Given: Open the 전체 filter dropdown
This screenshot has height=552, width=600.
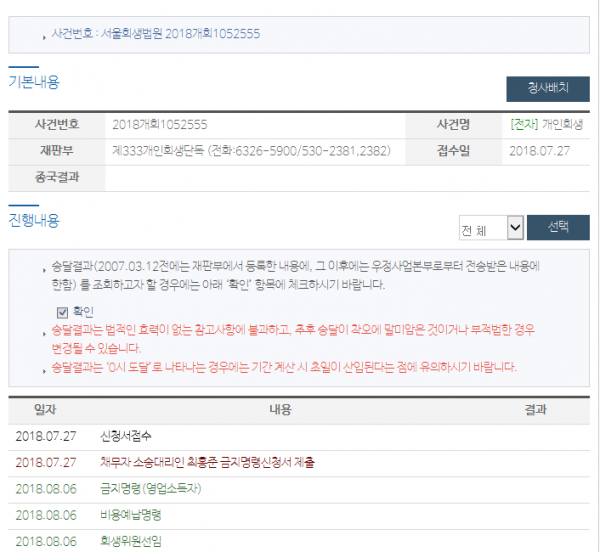Looking at the screenshot, I should 491,229.
